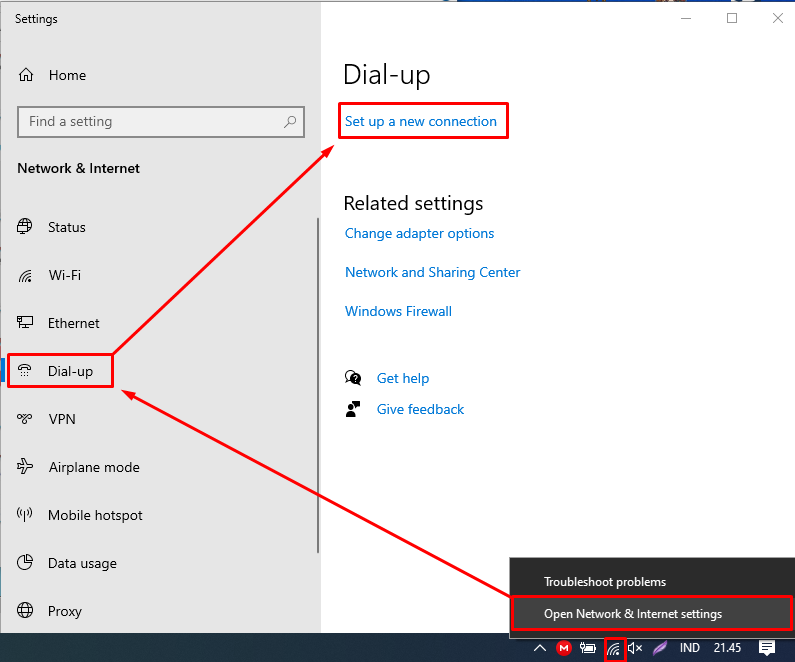Open the Action Center notification icon
795x662 pixels.
(767, 648)
